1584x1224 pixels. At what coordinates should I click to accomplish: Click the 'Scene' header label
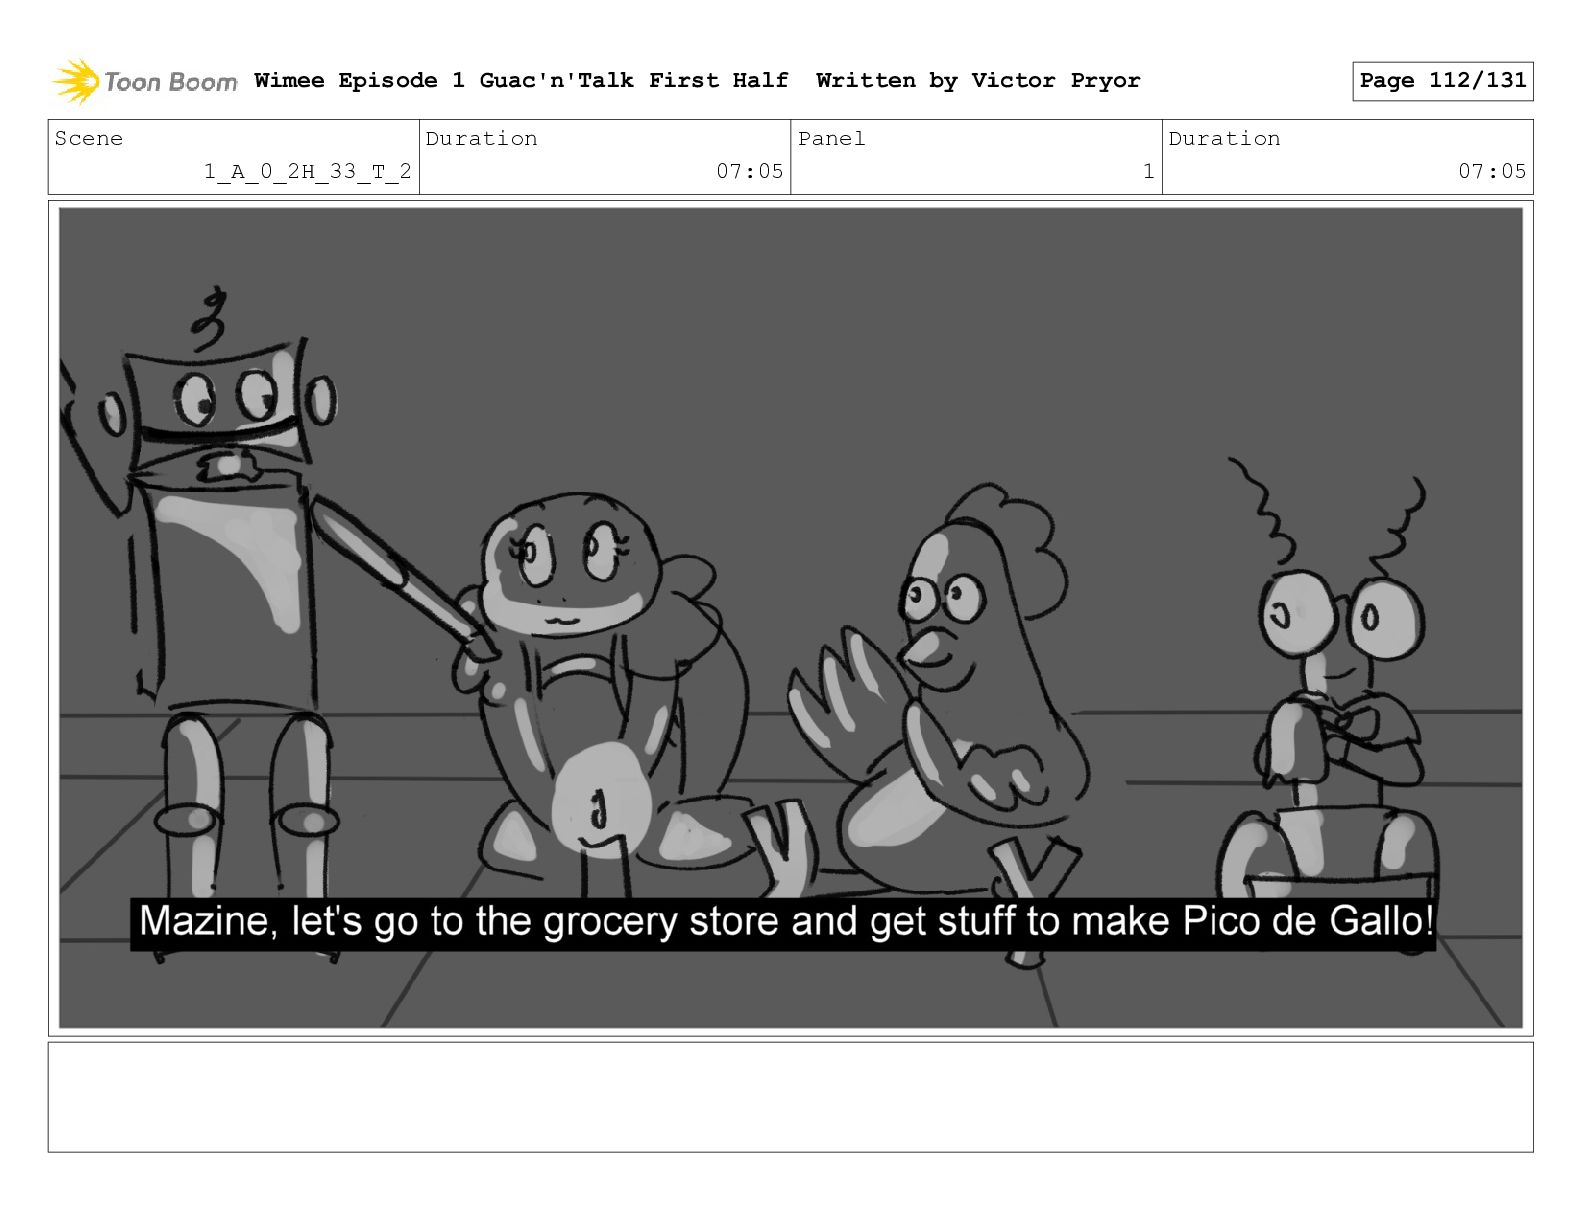click(89, 139)
